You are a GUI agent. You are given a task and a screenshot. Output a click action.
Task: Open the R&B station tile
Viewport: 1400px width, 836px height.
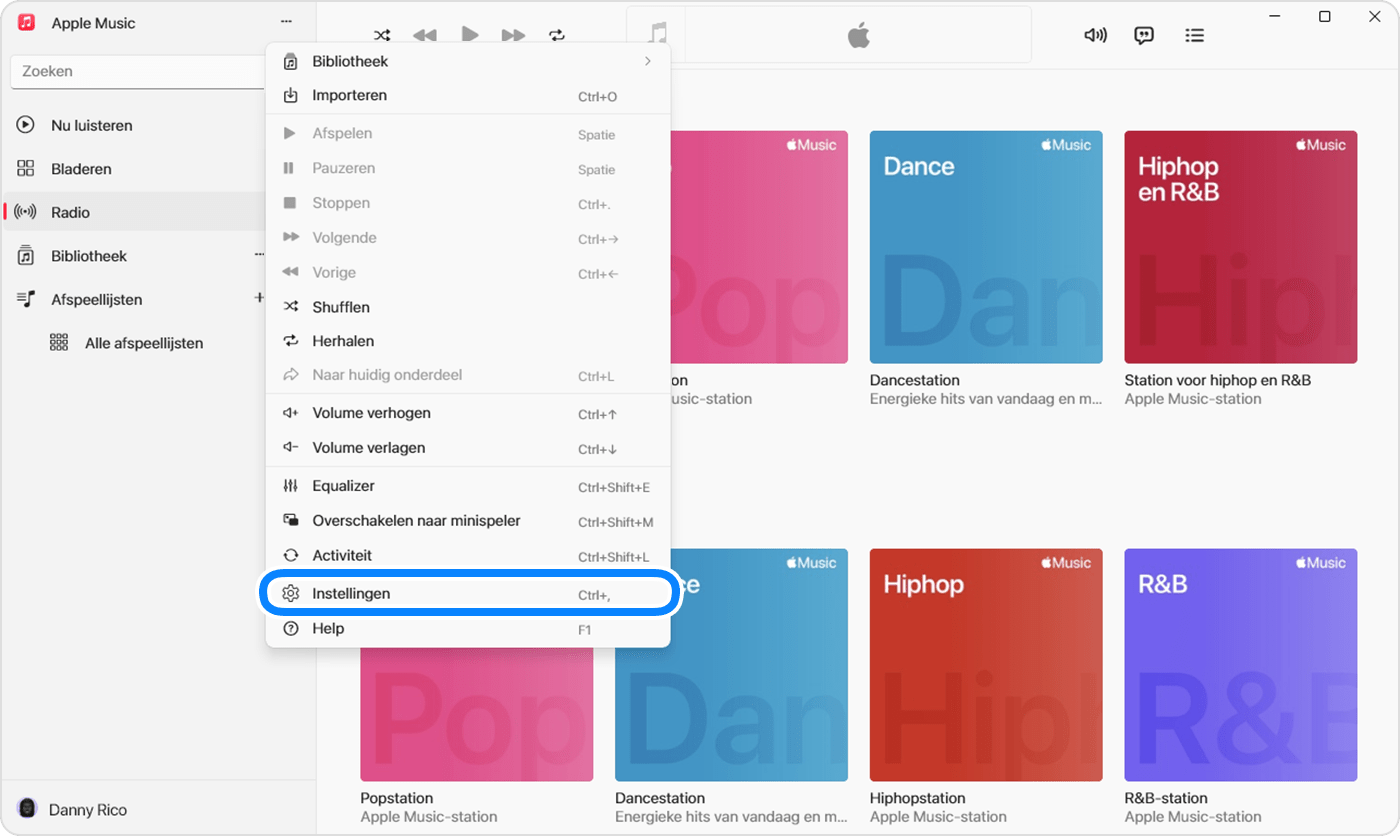pyautogui.click(x=1241, y=665)
